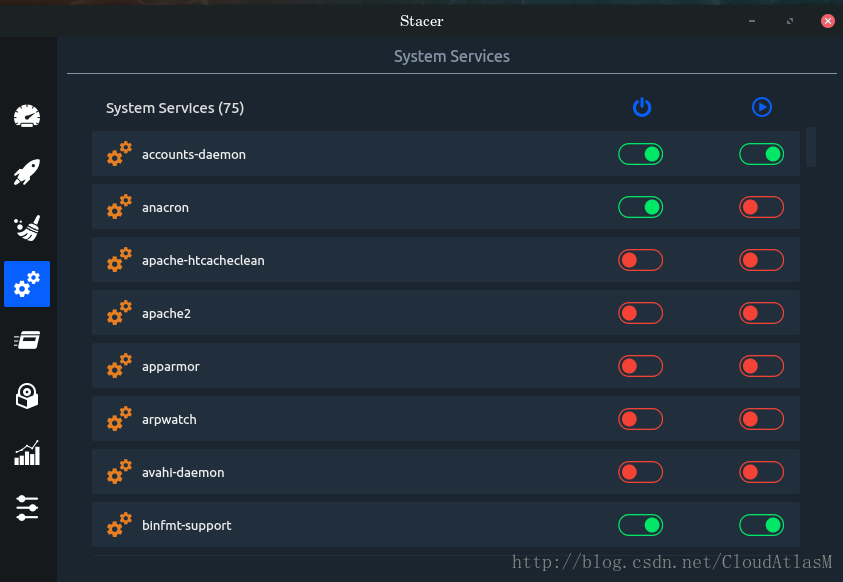
Task: Click the gear icon beside apache2
Action: pyautogui.click(x=119, y=313)
